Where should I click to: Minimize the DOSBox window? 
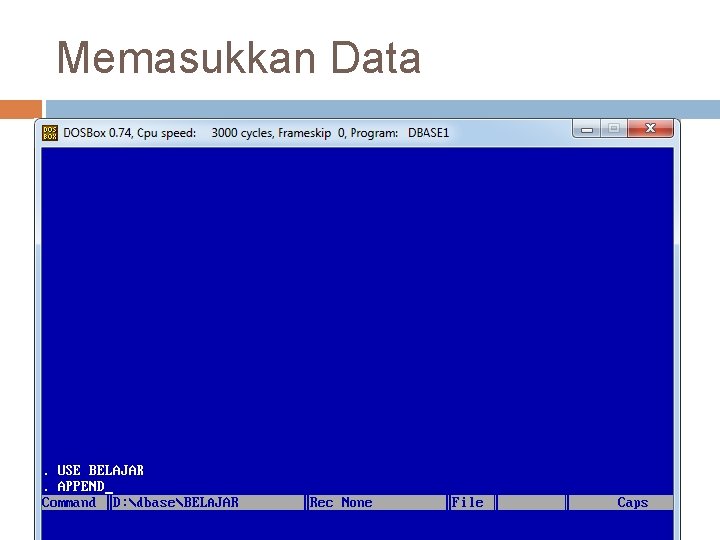click(586, 128)
